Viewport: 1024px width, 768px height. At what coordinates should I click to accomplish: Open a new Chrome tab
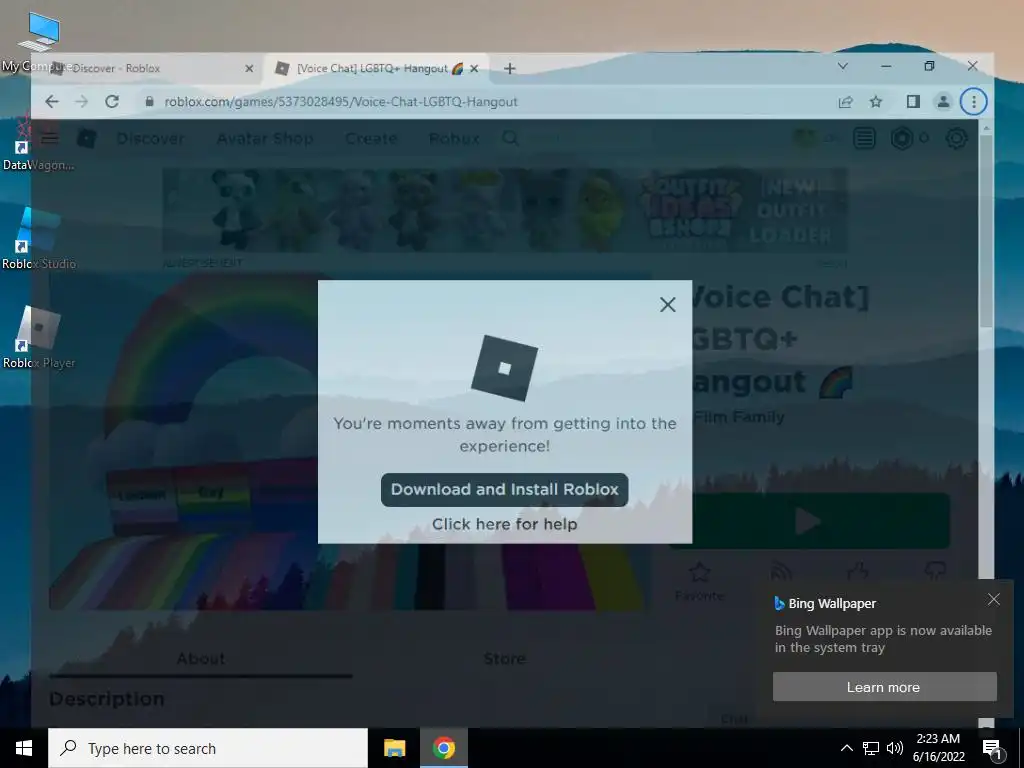click(509, 69)
